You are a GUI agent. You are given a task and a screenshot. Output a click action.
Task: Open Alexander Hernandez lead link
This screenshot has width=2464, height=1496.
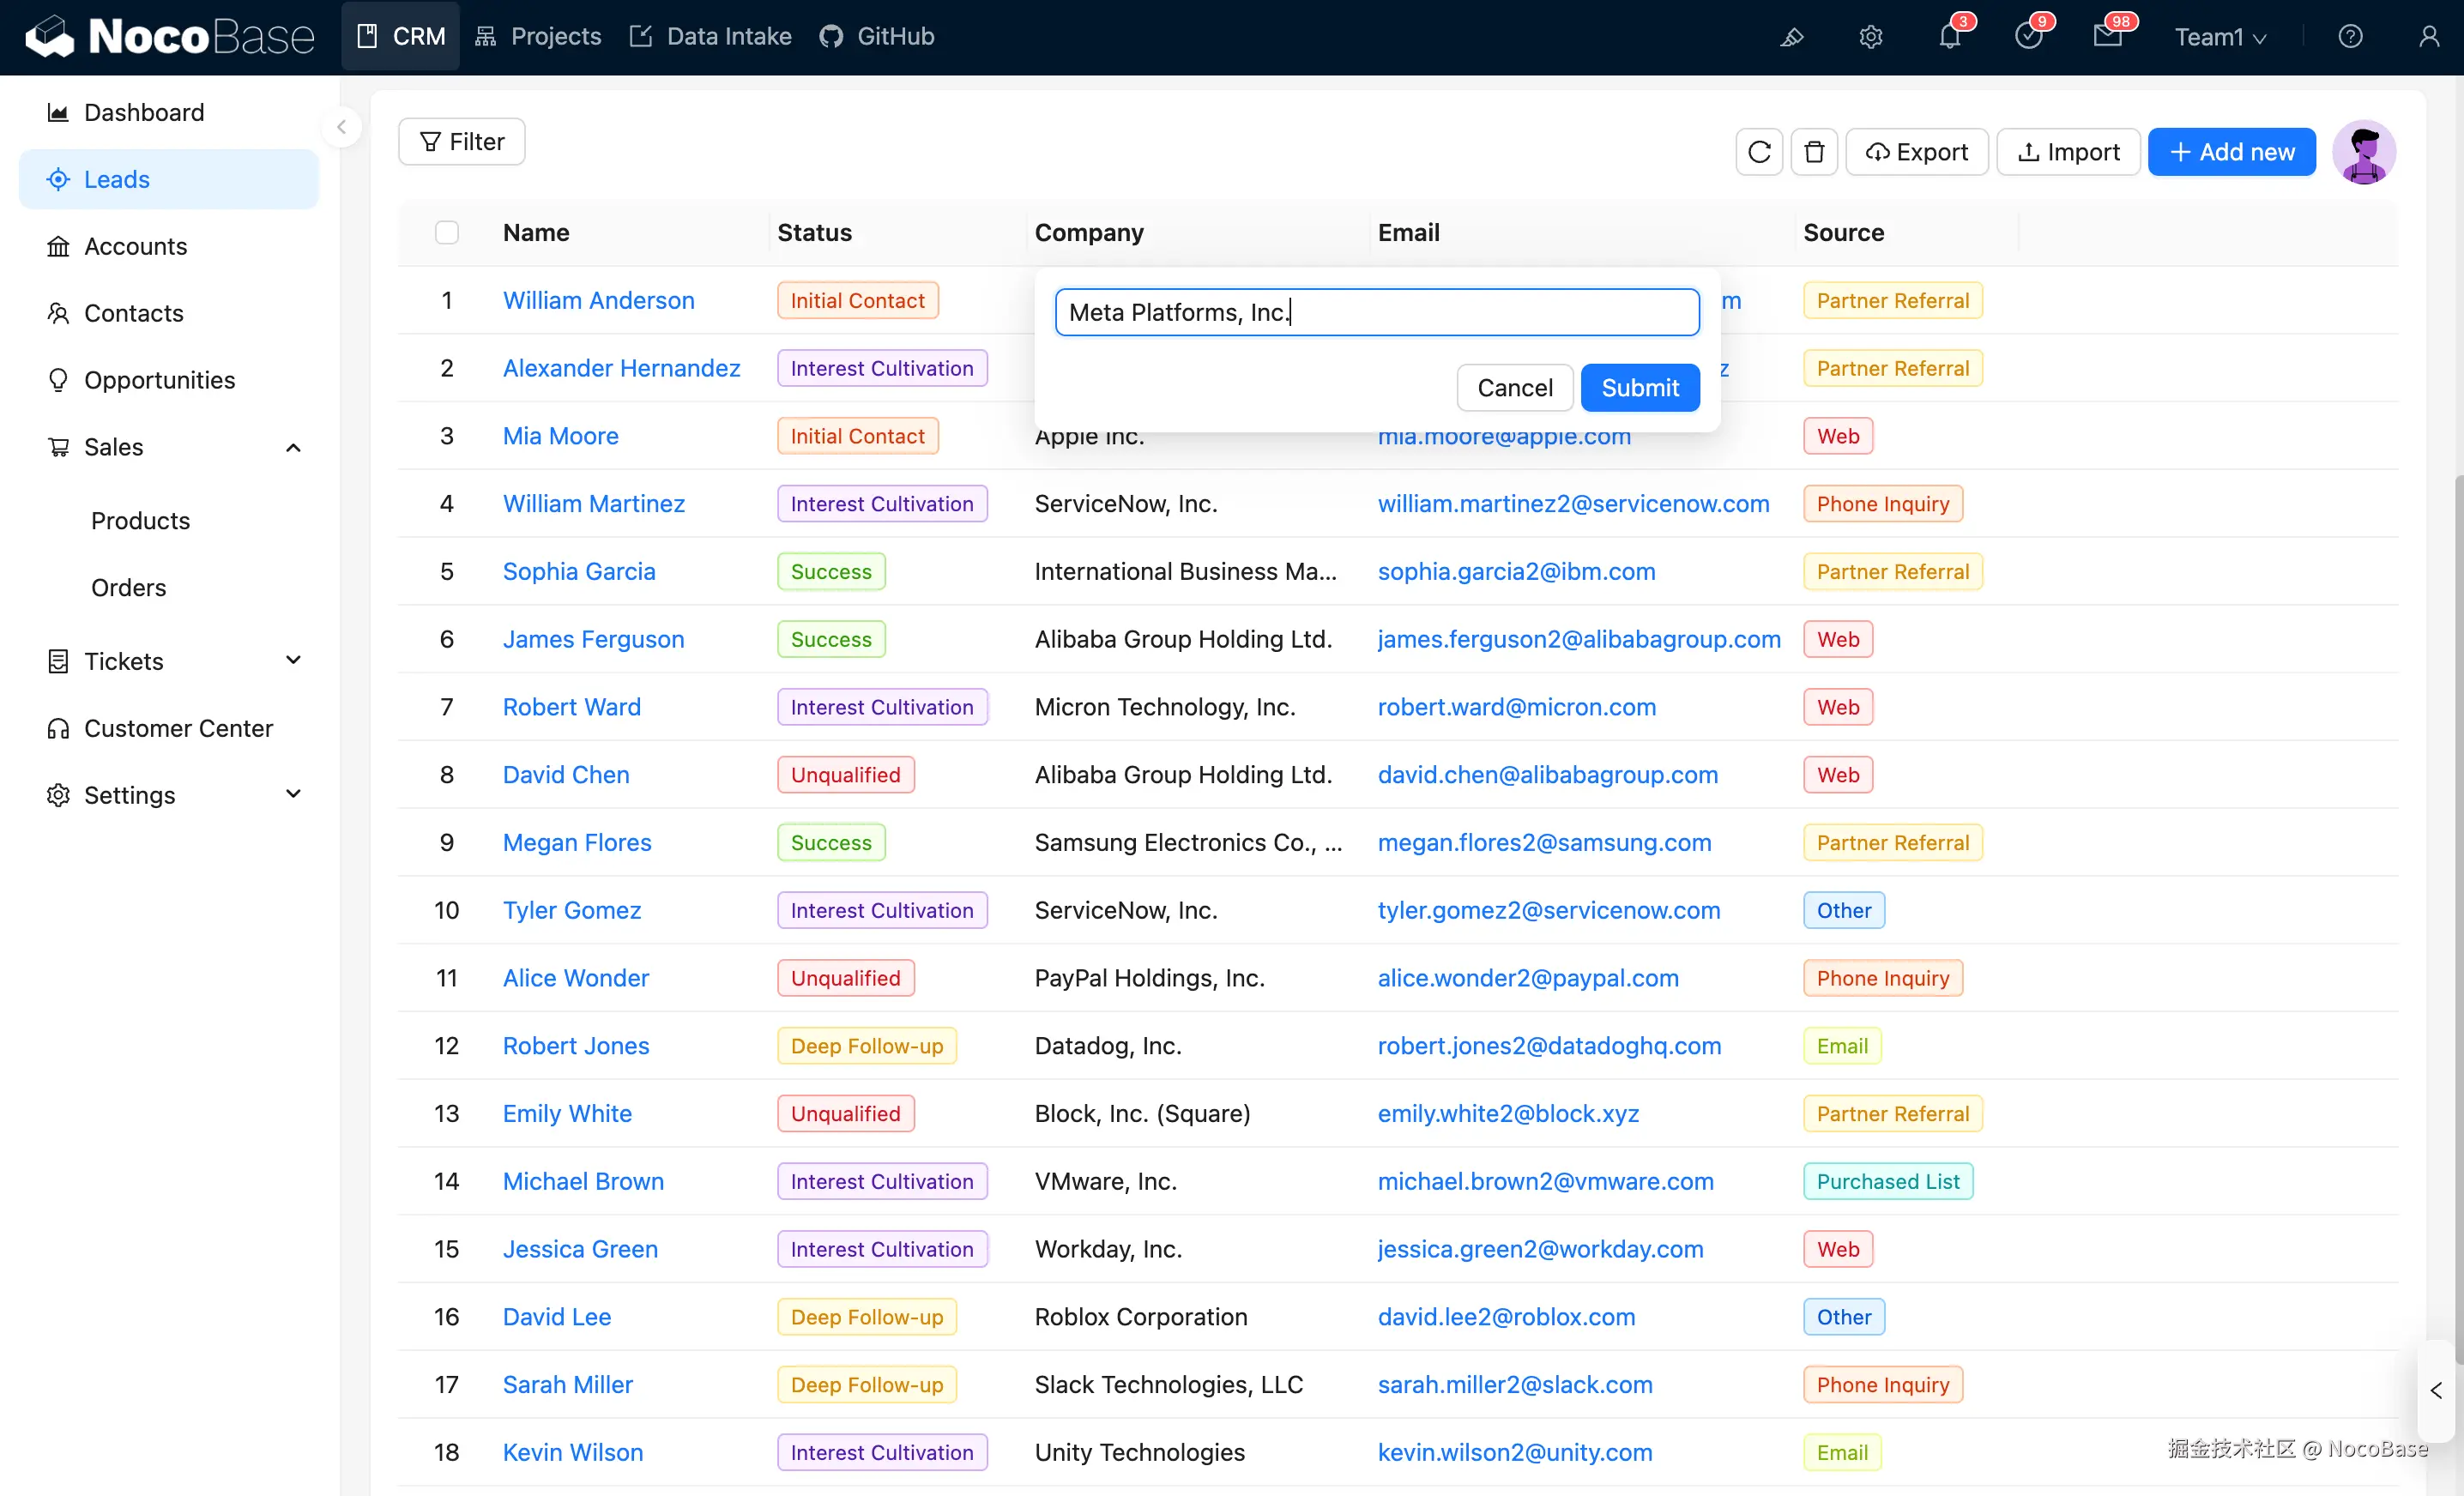tap(621, 368)
